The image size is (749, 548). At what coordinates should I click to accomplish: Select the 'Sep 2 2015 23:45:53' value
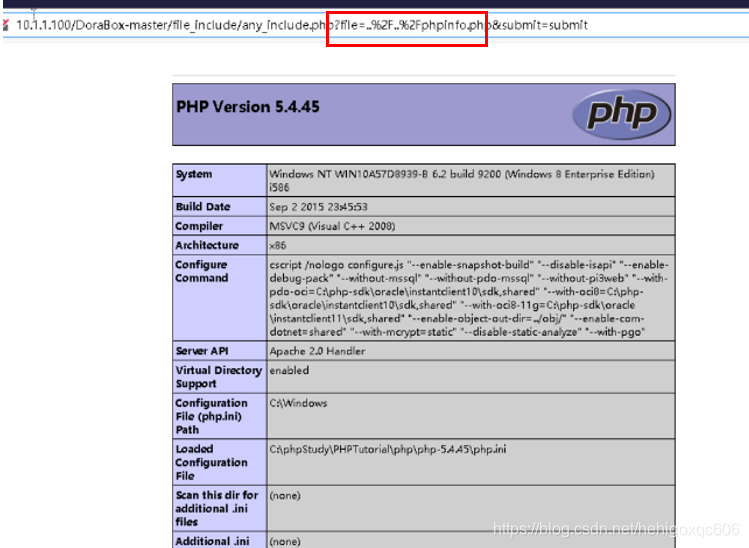(318, 207)
